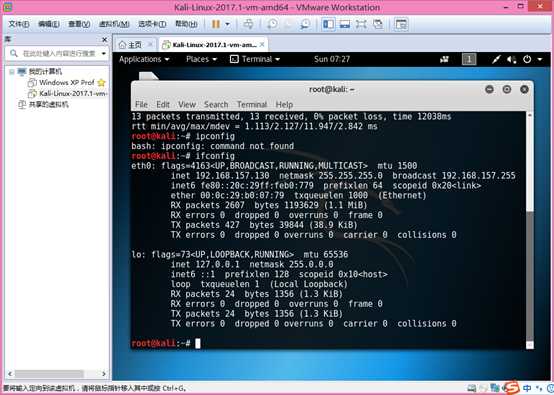Open the Kali Applications menu

(x=144, y=59)
